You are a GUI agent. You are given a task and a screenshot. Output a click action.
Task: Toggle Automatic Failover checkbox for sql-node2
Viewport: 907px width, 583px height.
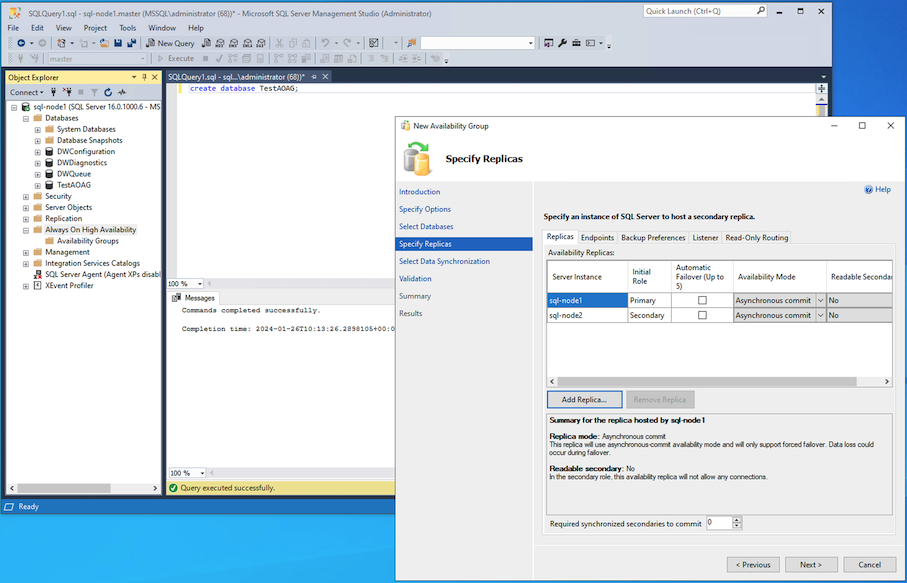coord(702,315)
